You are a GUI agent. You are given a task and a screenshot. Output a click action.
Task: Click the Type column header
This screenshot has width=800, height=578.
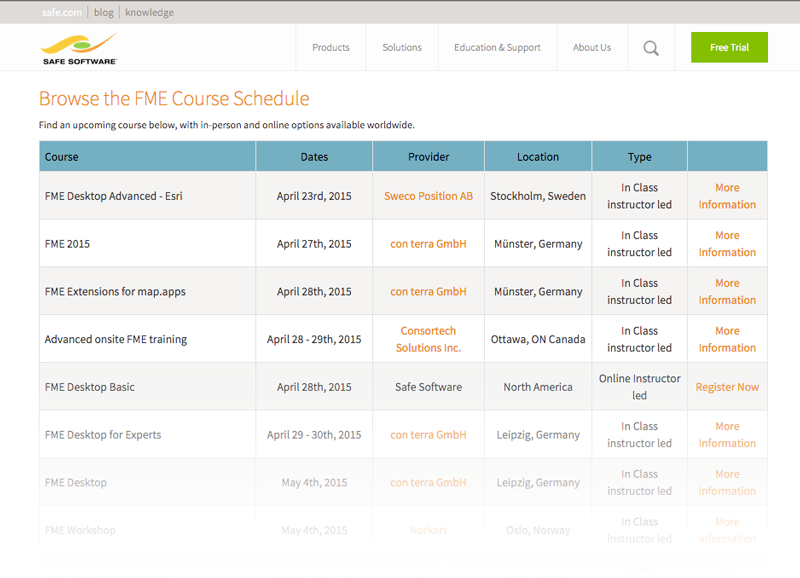tap(640, 157)
